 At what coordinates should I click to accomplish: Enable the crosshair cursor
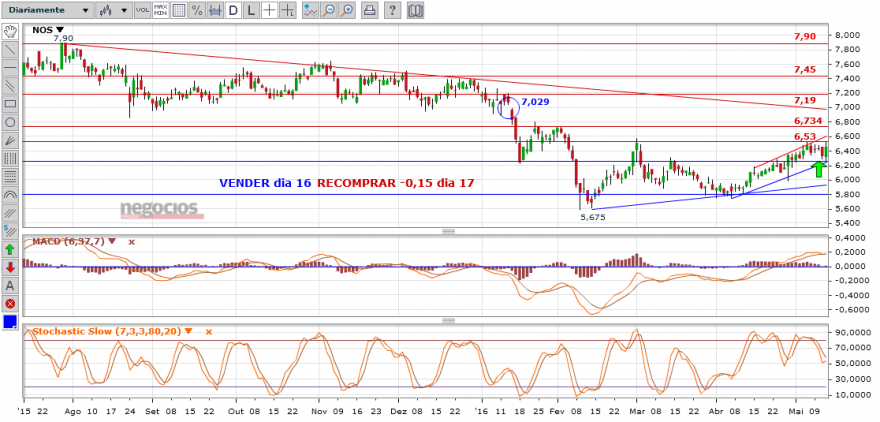click(270, 10)
